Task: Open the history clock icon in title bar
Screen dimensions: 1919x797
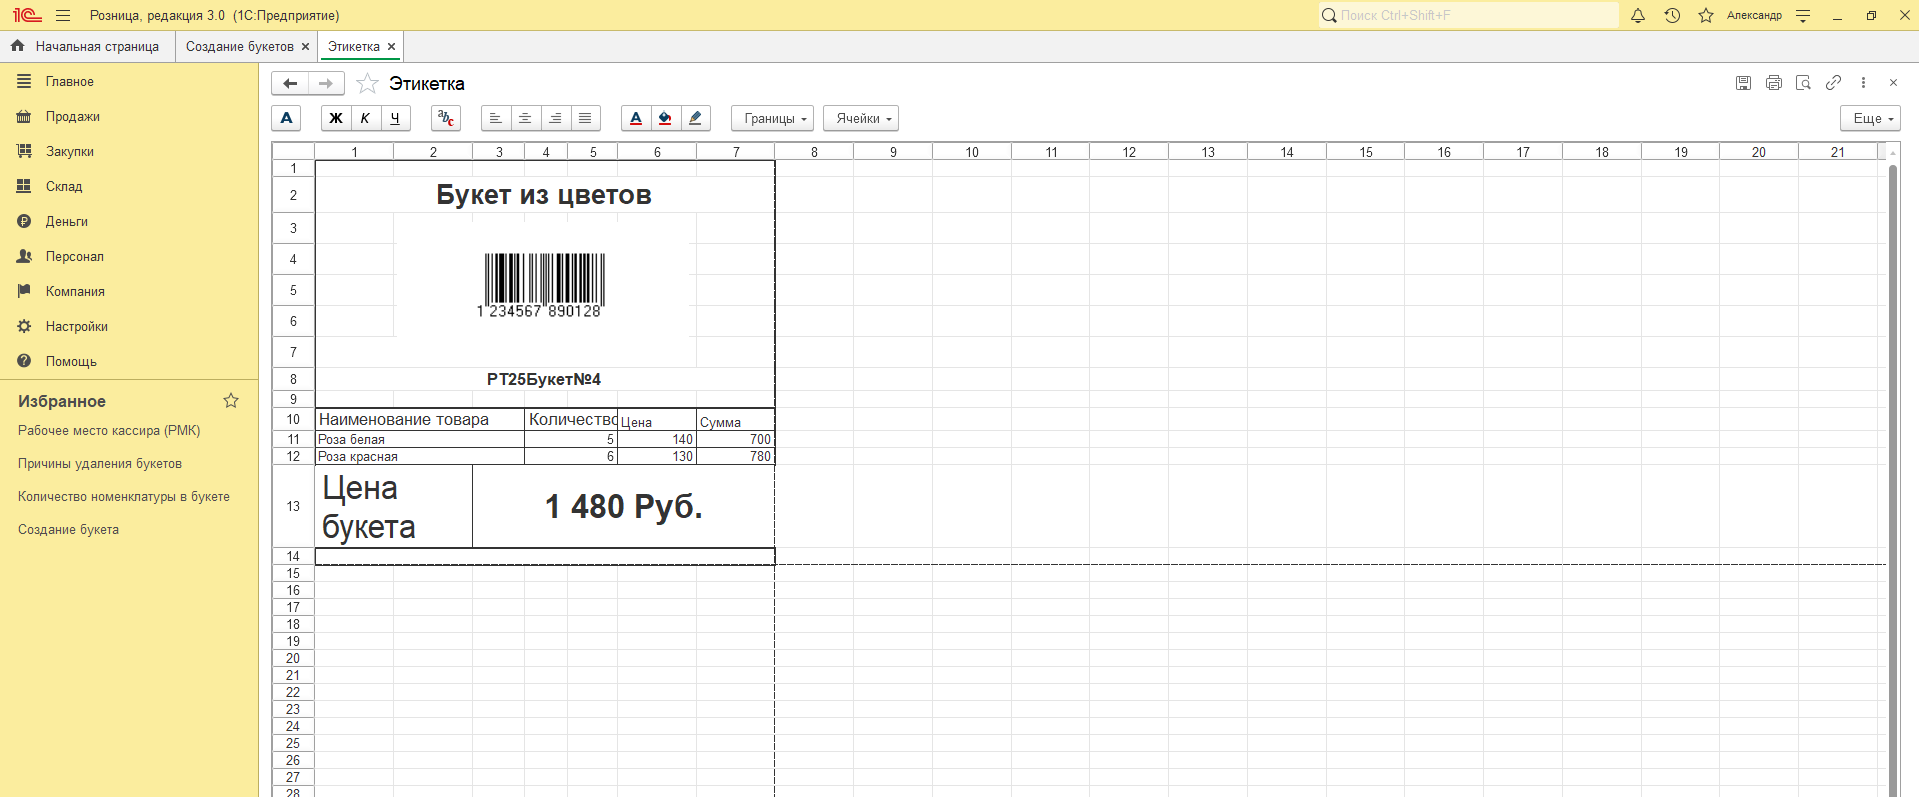Action: pos(1672,16)
